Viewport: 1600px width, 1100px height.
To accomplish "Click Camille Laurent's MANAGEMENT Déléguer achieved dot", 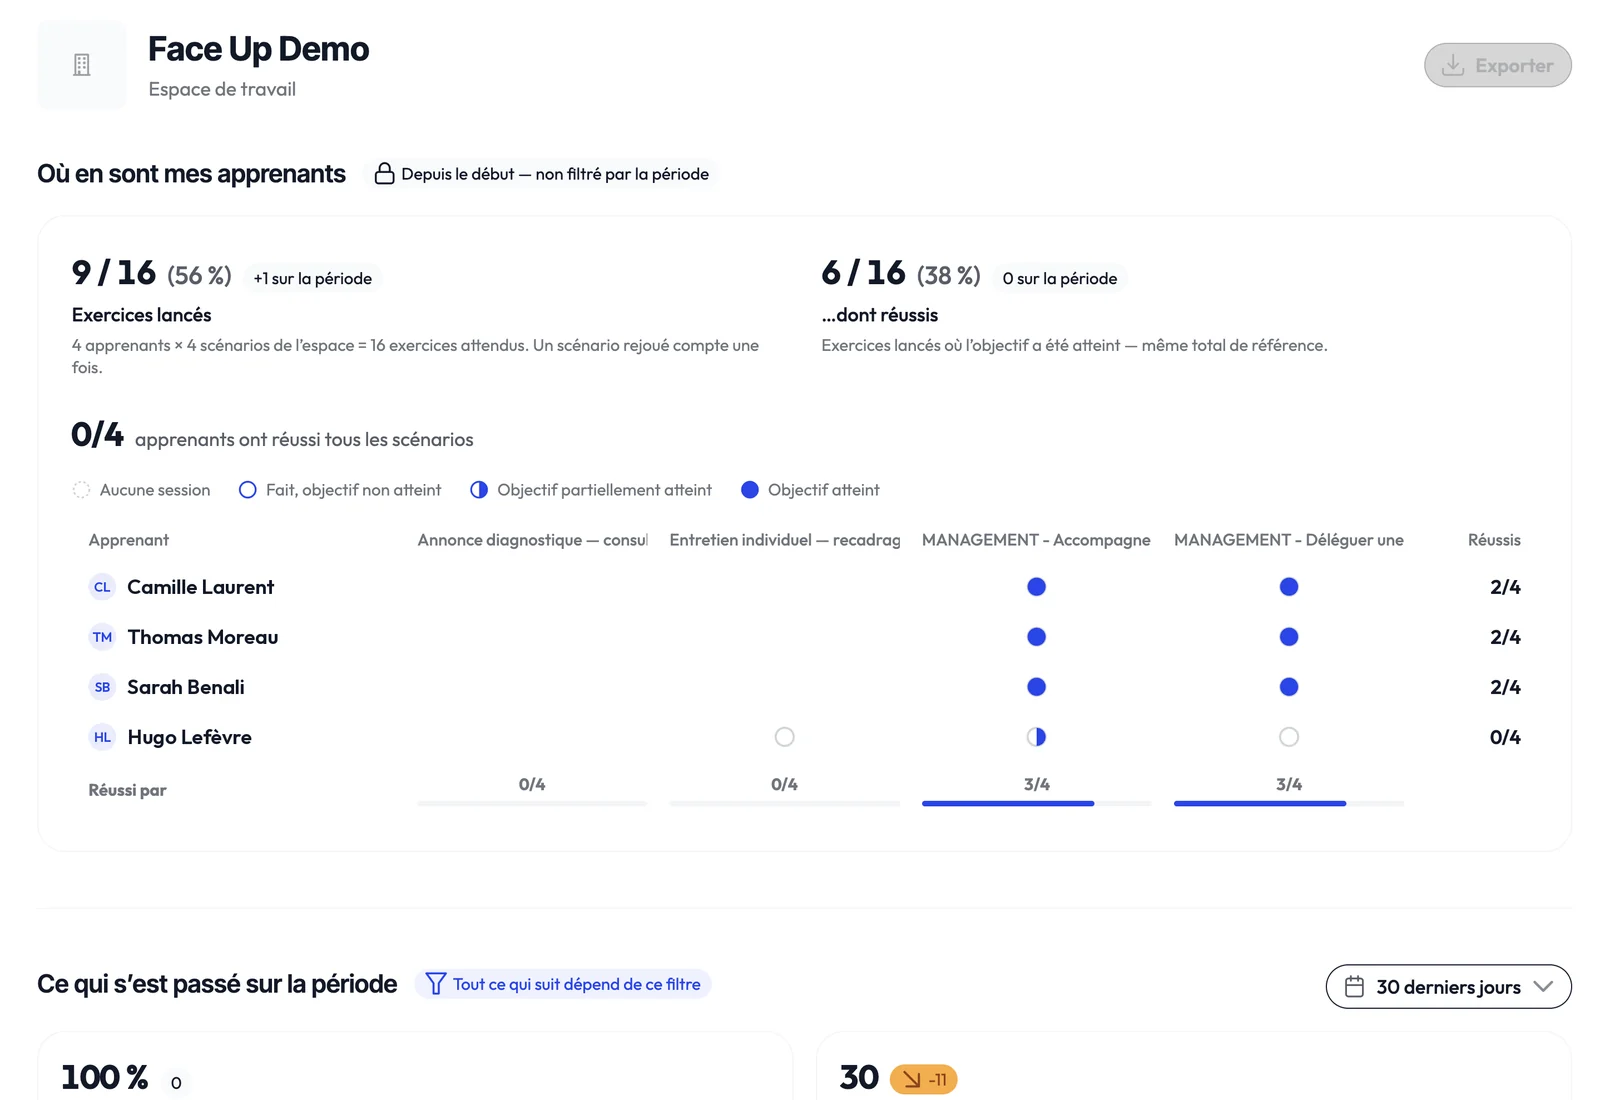I will click(1289, 587).
